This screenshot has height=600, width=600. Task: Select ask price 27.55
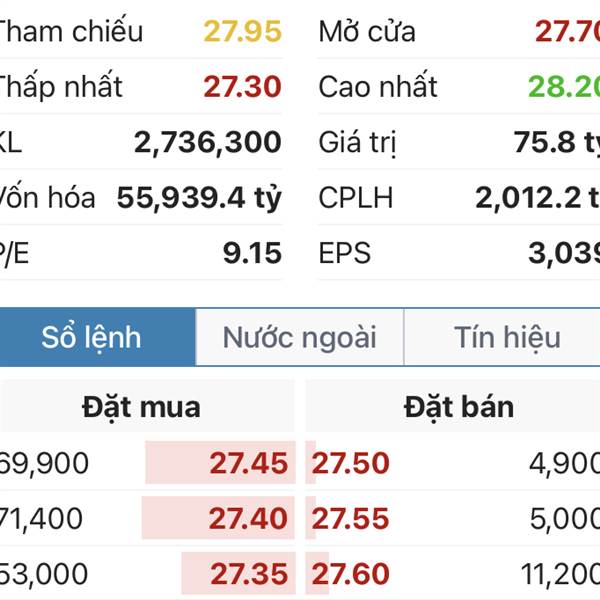351,518
